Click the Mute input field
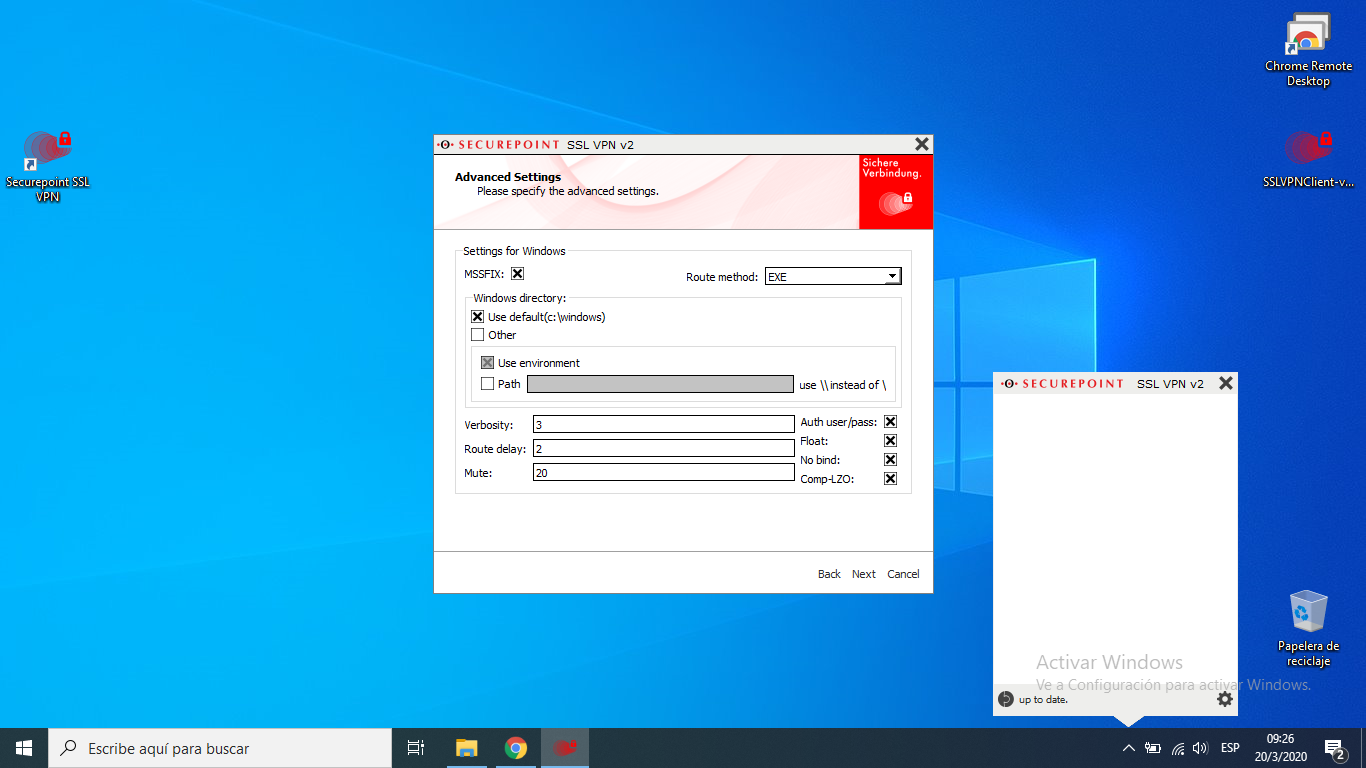The image size is (1366, 768). pyautogui.click(x=663, y=472)
